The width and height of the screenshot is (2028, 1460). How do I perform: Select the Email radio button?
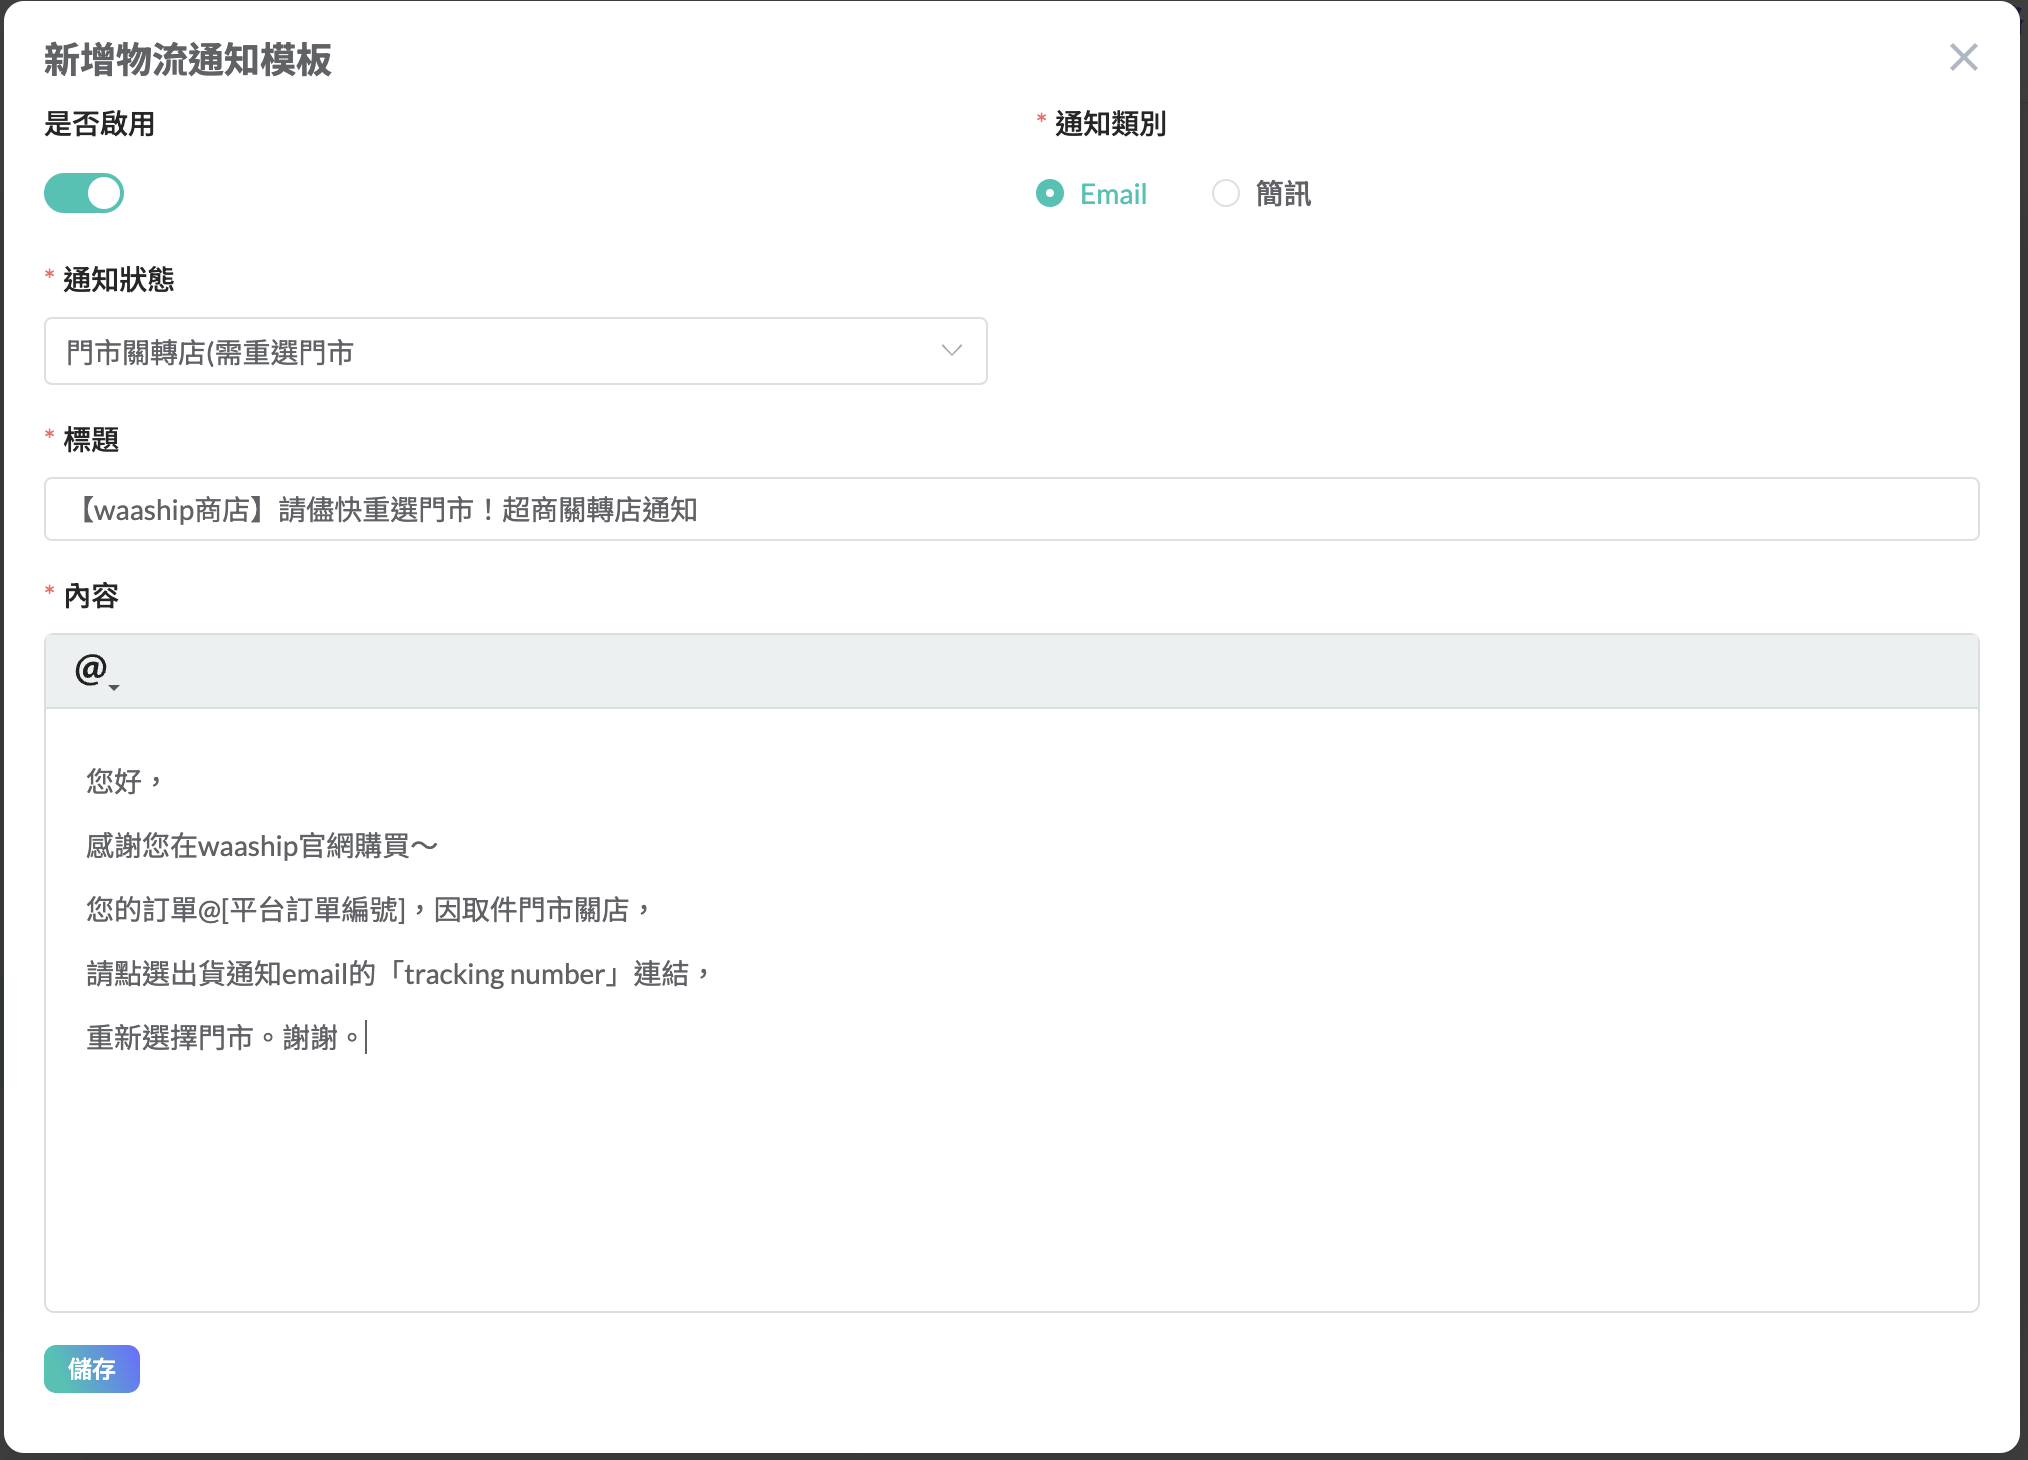(x=1050, y=193)
